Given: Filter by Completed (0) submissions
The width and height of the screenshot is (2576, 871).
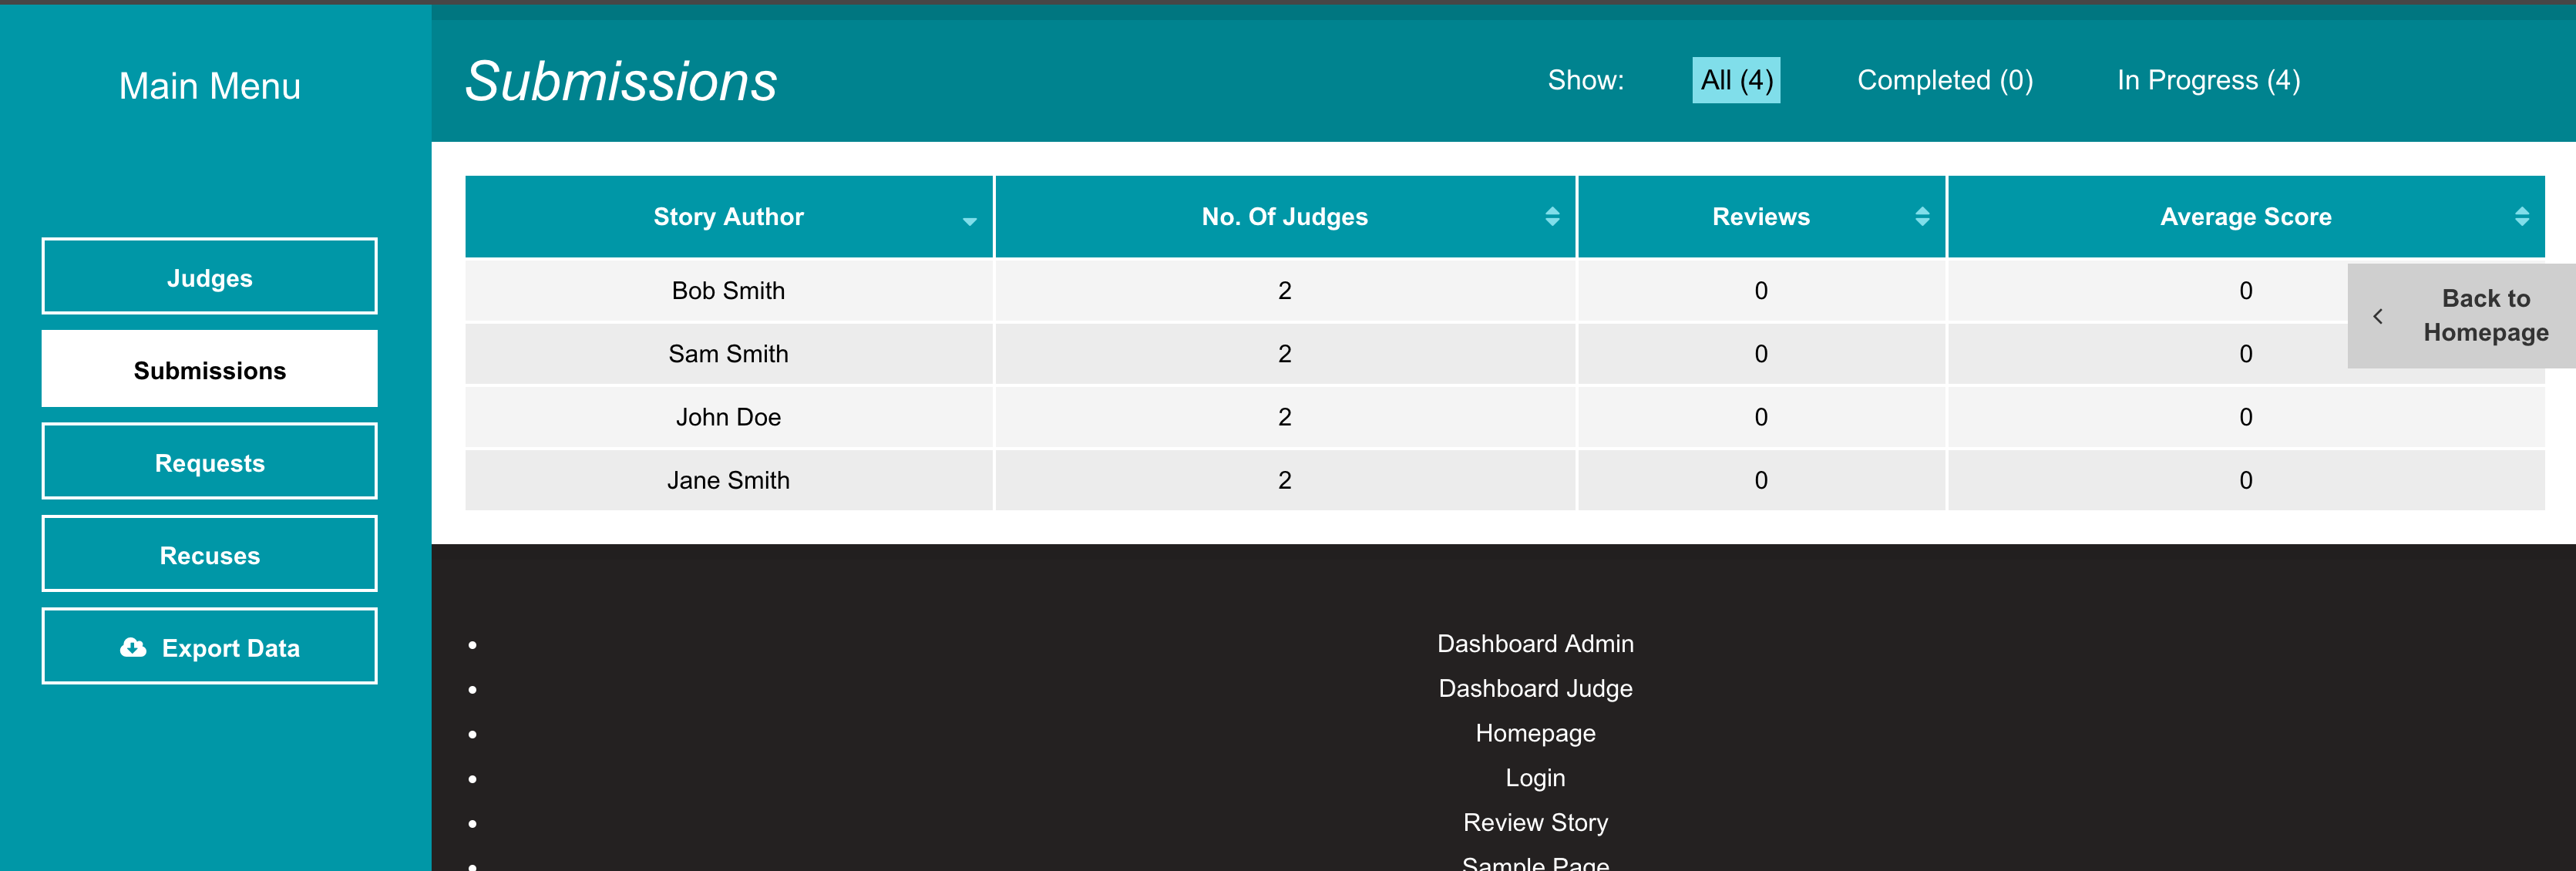Looking at the screenshot, I should tap(1944, 80).
